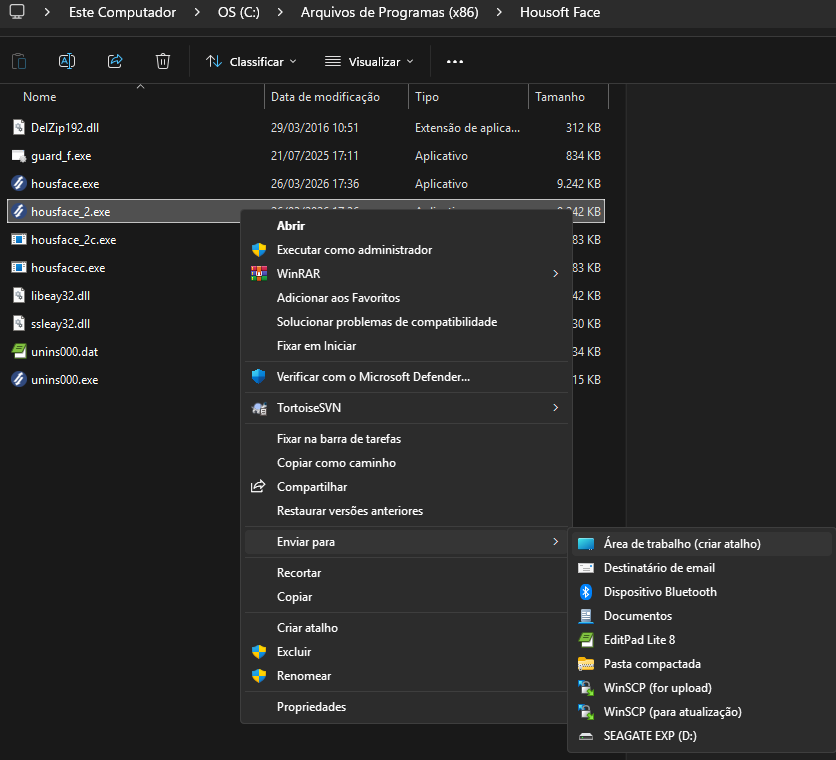
Task: Select Executar como administrador
Action: click(x=354, y=250)
